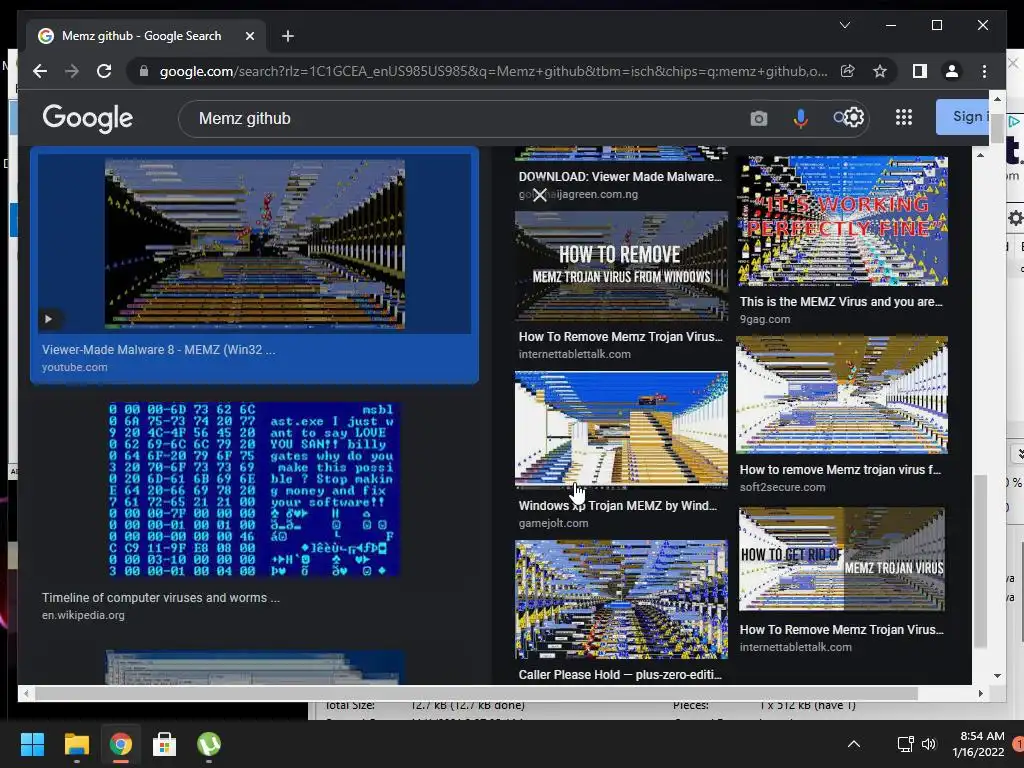Open the 'It's Working Perfectly Fine' thumbnail
This screenshot has width=1024, height=768.
[x=842, y=221]
